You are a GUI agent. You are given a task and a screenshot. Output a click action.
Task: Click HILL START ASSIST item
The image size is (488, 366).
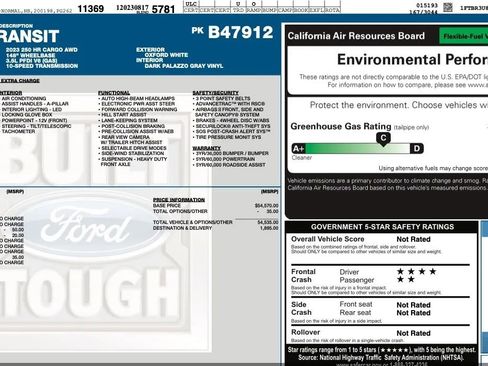pyautogui.click(x=124, y=115)
